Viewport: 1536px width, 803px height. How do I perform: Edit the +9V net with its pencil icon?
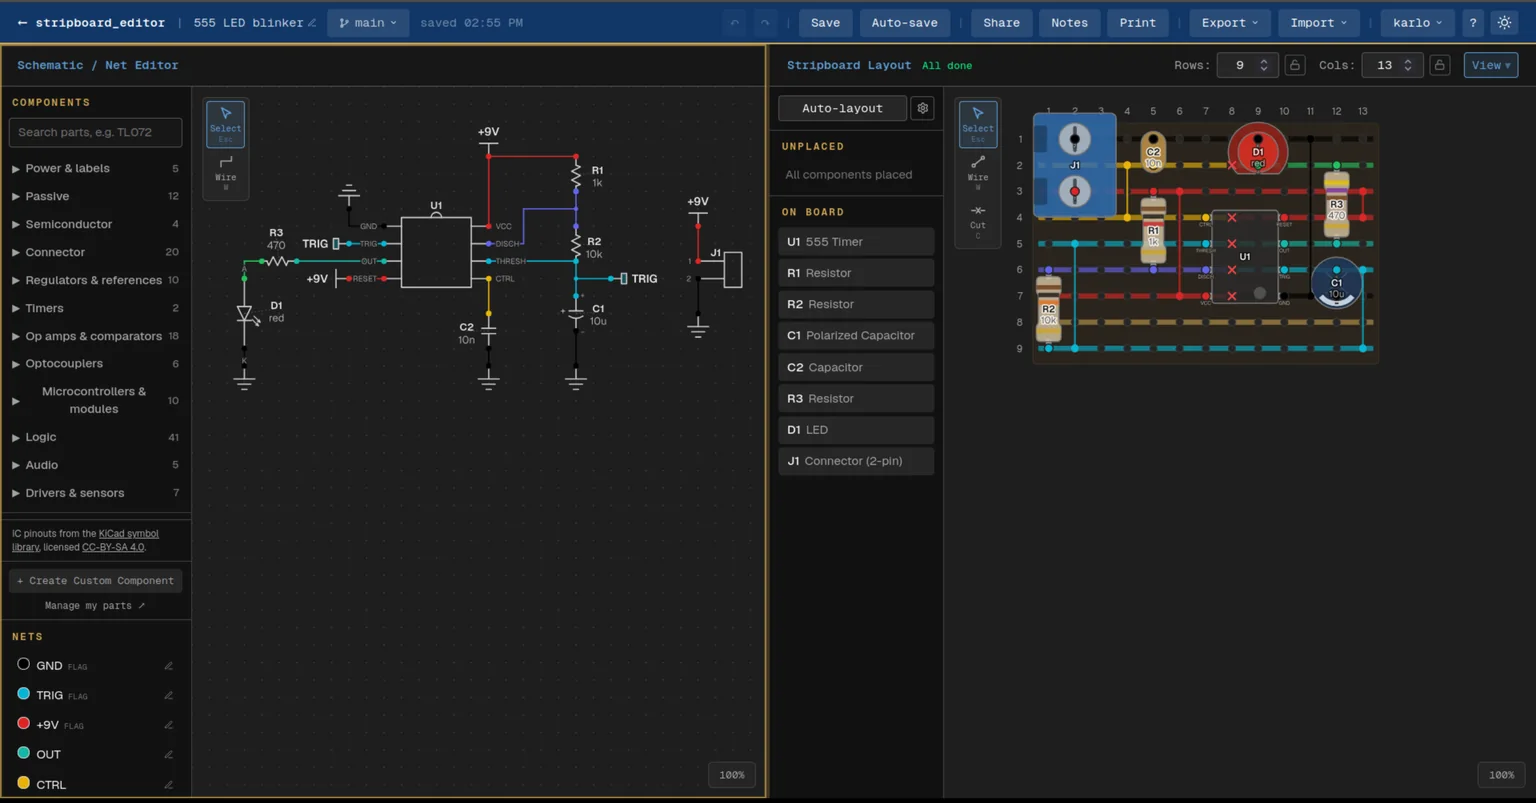click(x=168, y=725)
